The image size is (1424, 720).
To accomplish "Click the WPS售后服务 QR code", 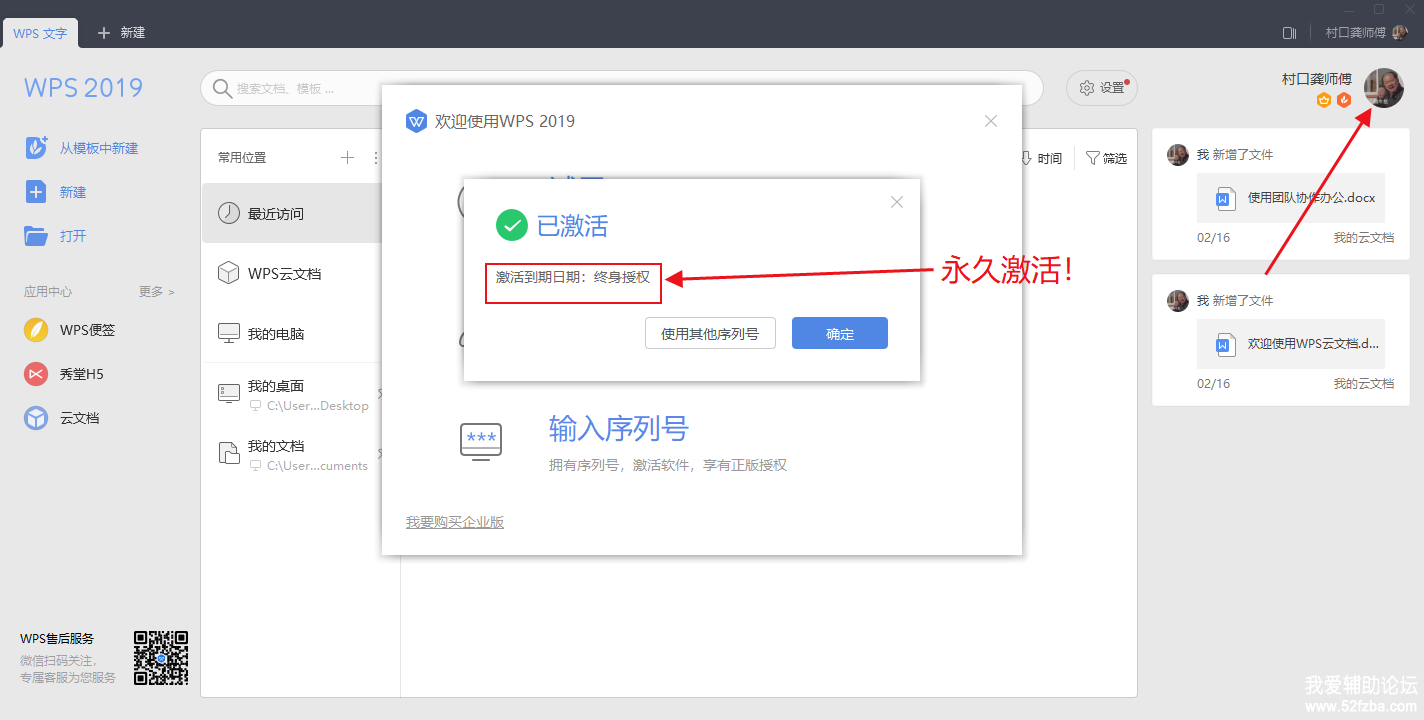I will [161, 658].
